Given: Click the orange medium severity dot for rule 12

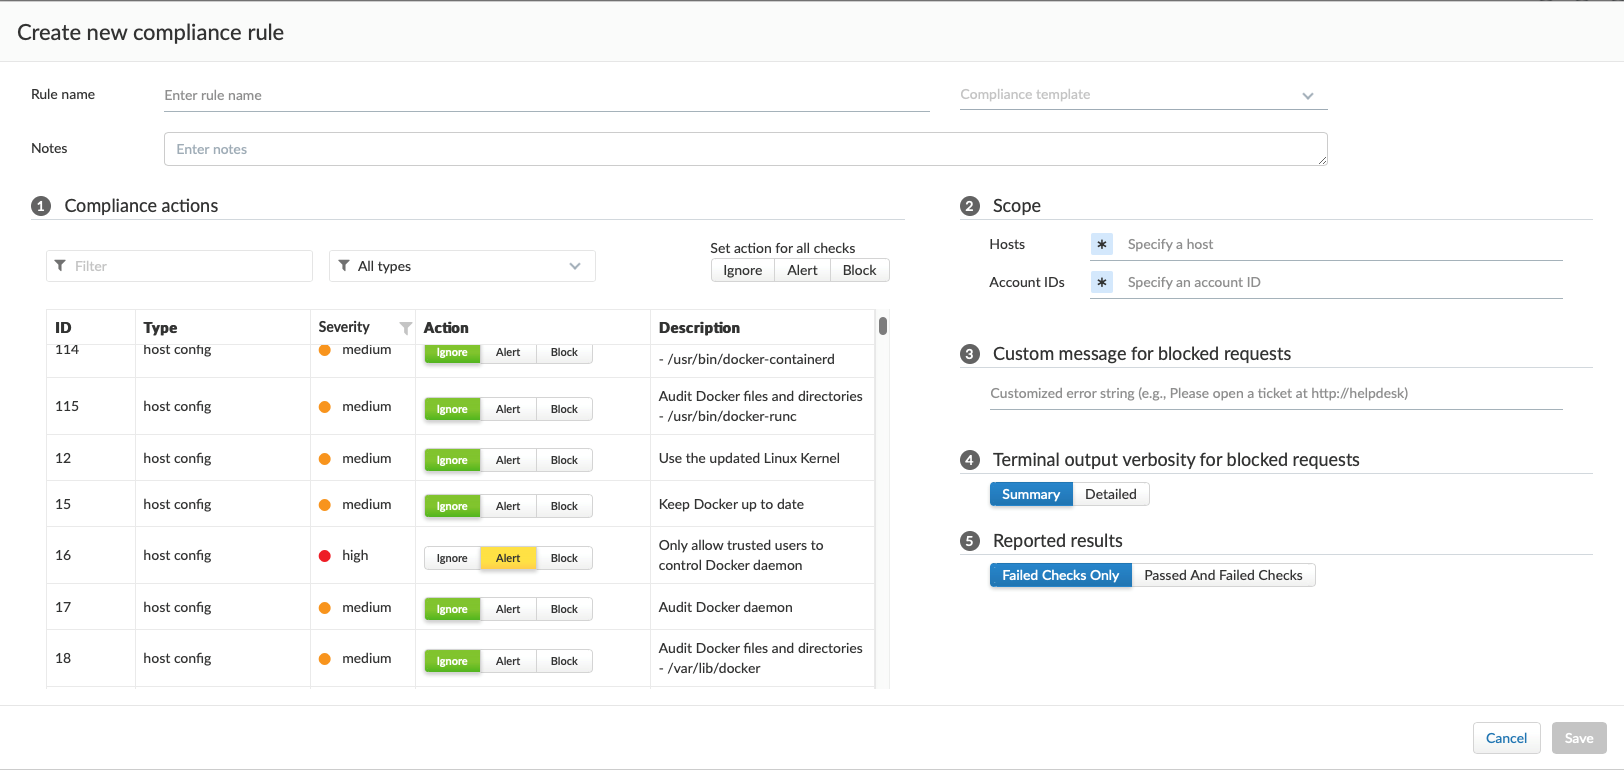Looking at the screenshot, I should point(325,459).
